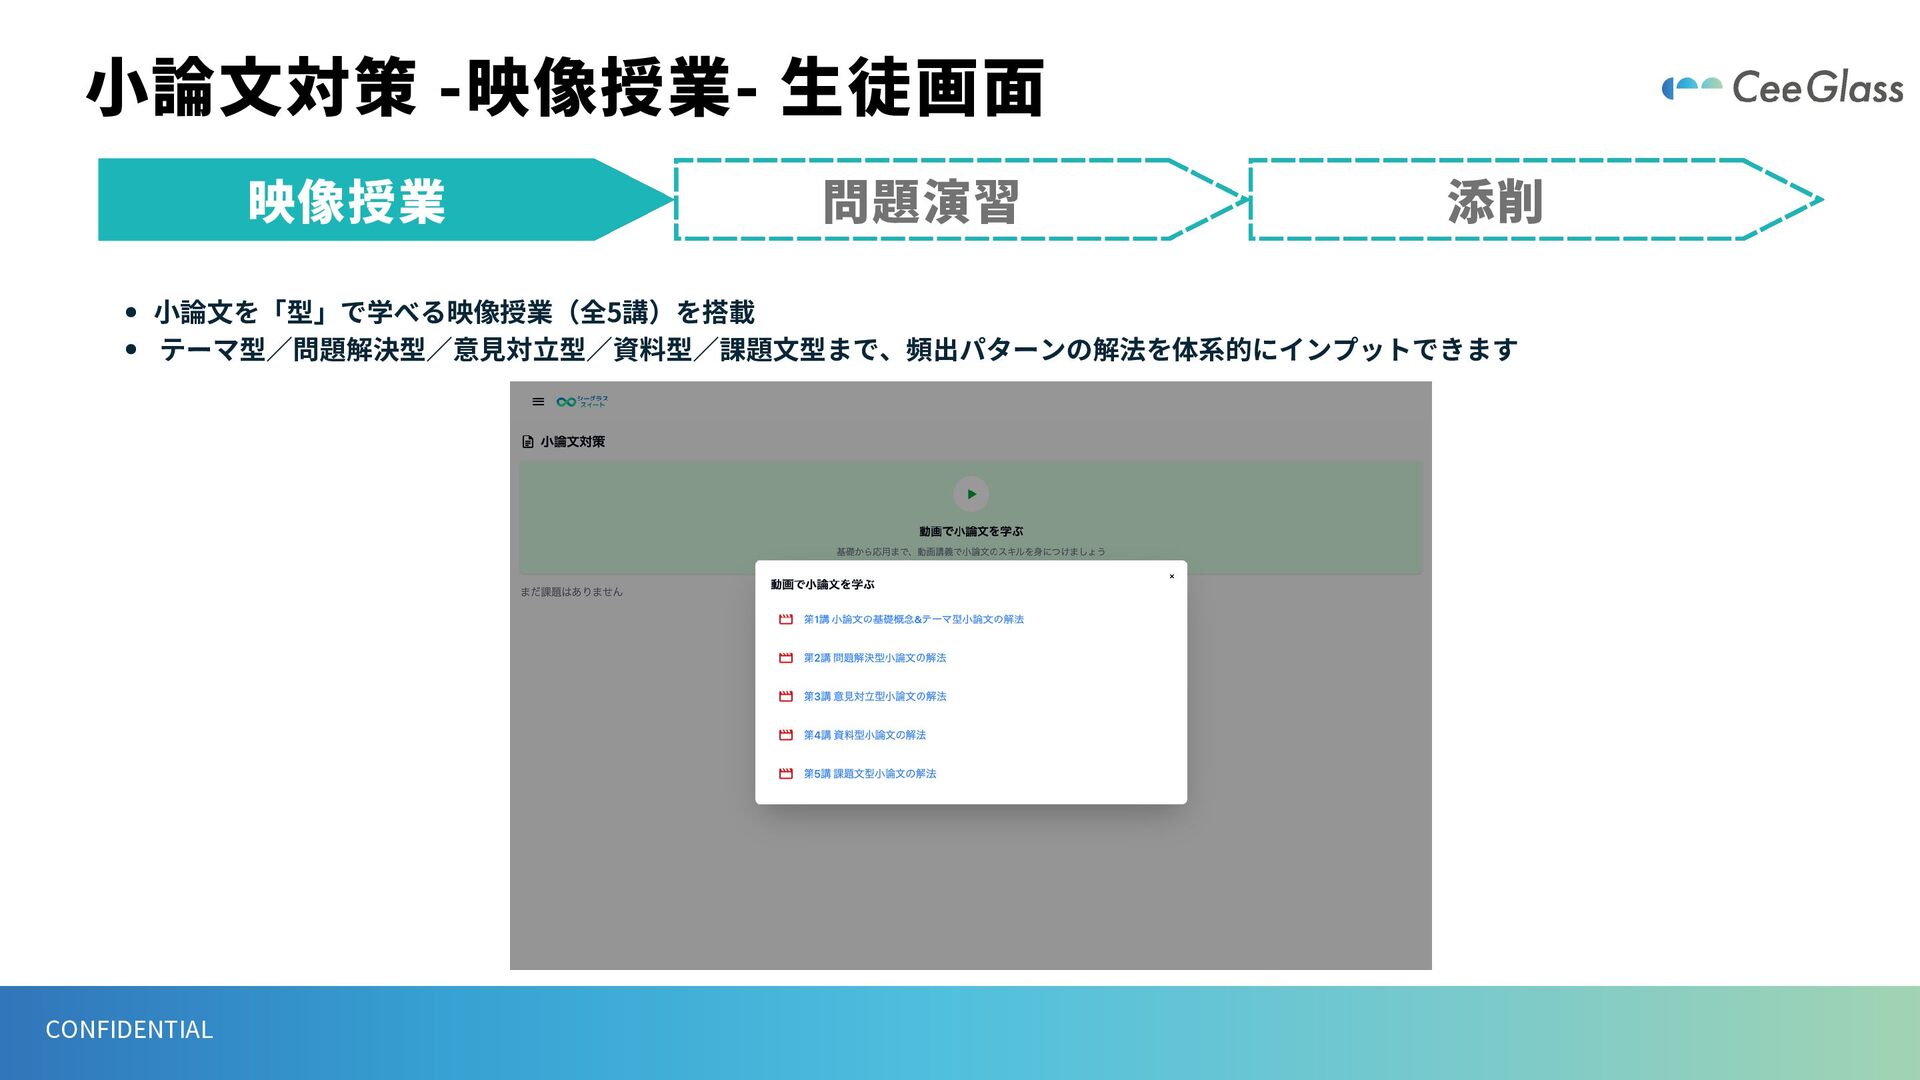The height and width of the screenshot is (1080, 1920).
Task: Open 第5講 課題文型小論文の解法 link
Action: [869, 774]
